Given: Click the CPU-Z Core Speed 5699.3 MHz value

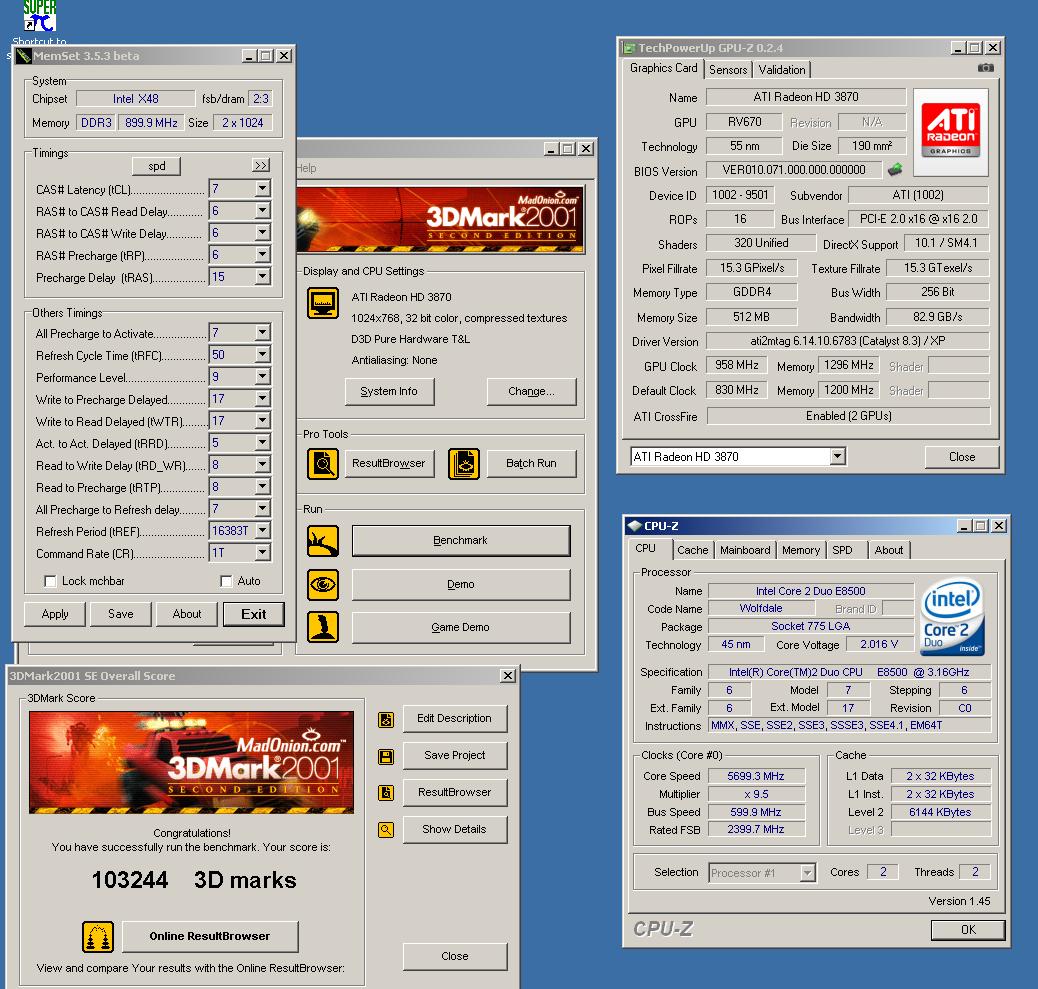Looking at the screenshot, I should pos(756,777).
